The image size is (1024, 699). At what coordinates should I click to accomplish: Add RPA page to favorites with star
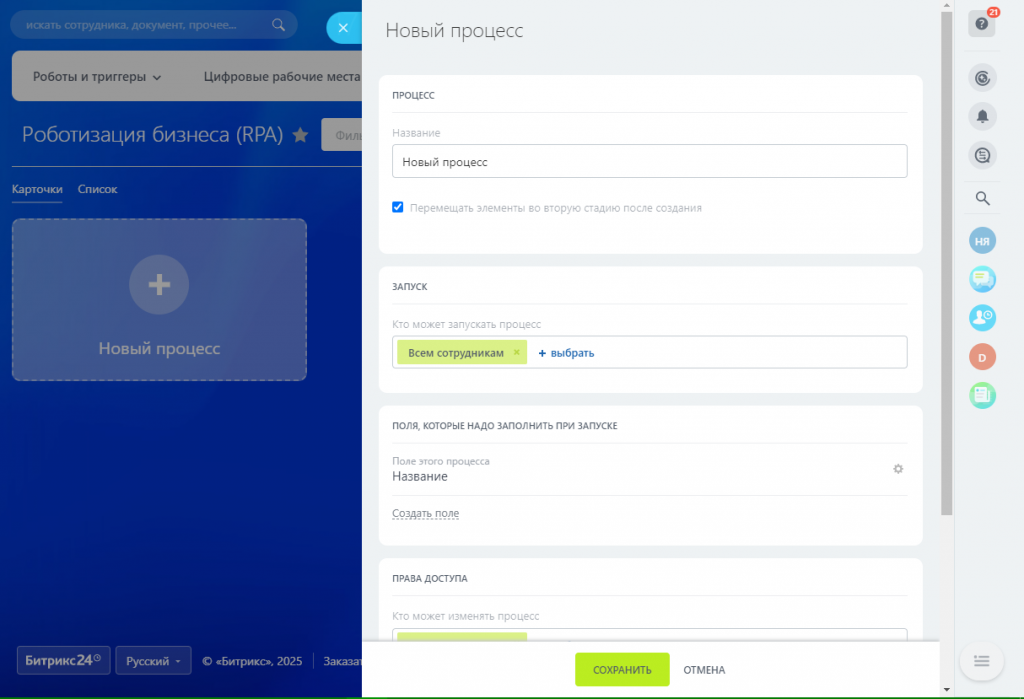point(300,135)
